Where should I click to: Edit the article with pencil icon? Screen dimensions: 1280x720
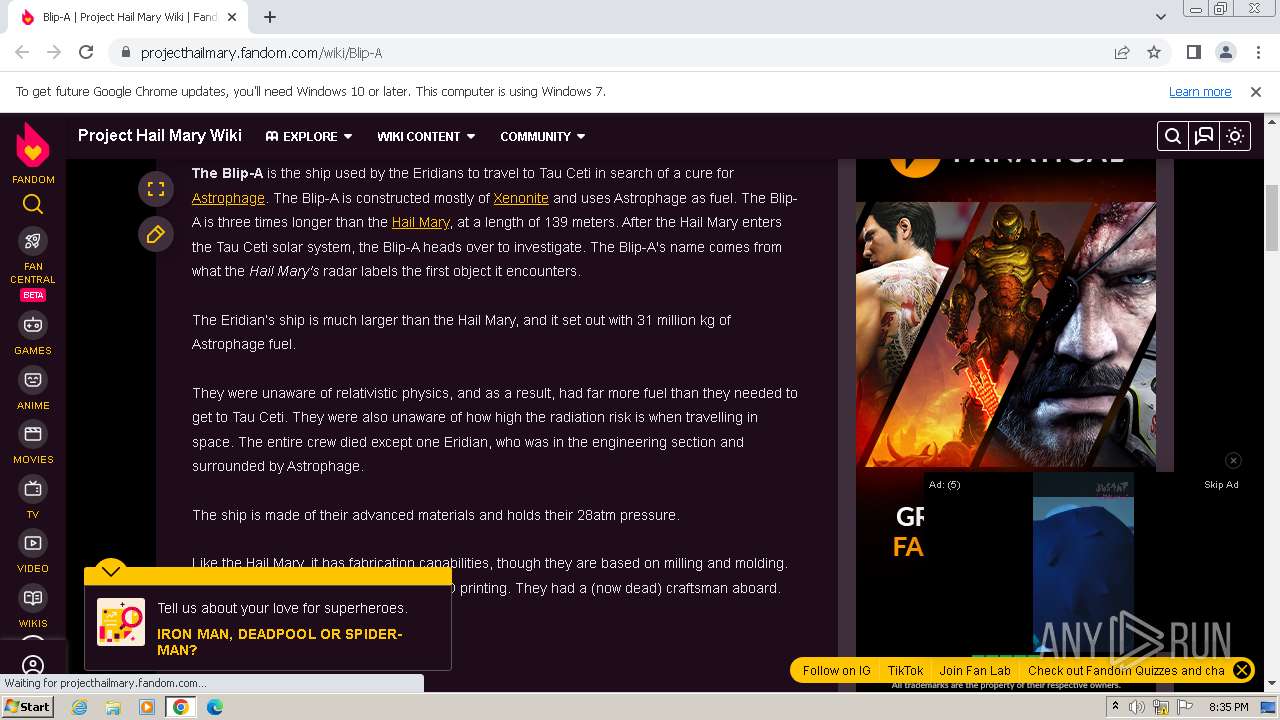(156, 234)
